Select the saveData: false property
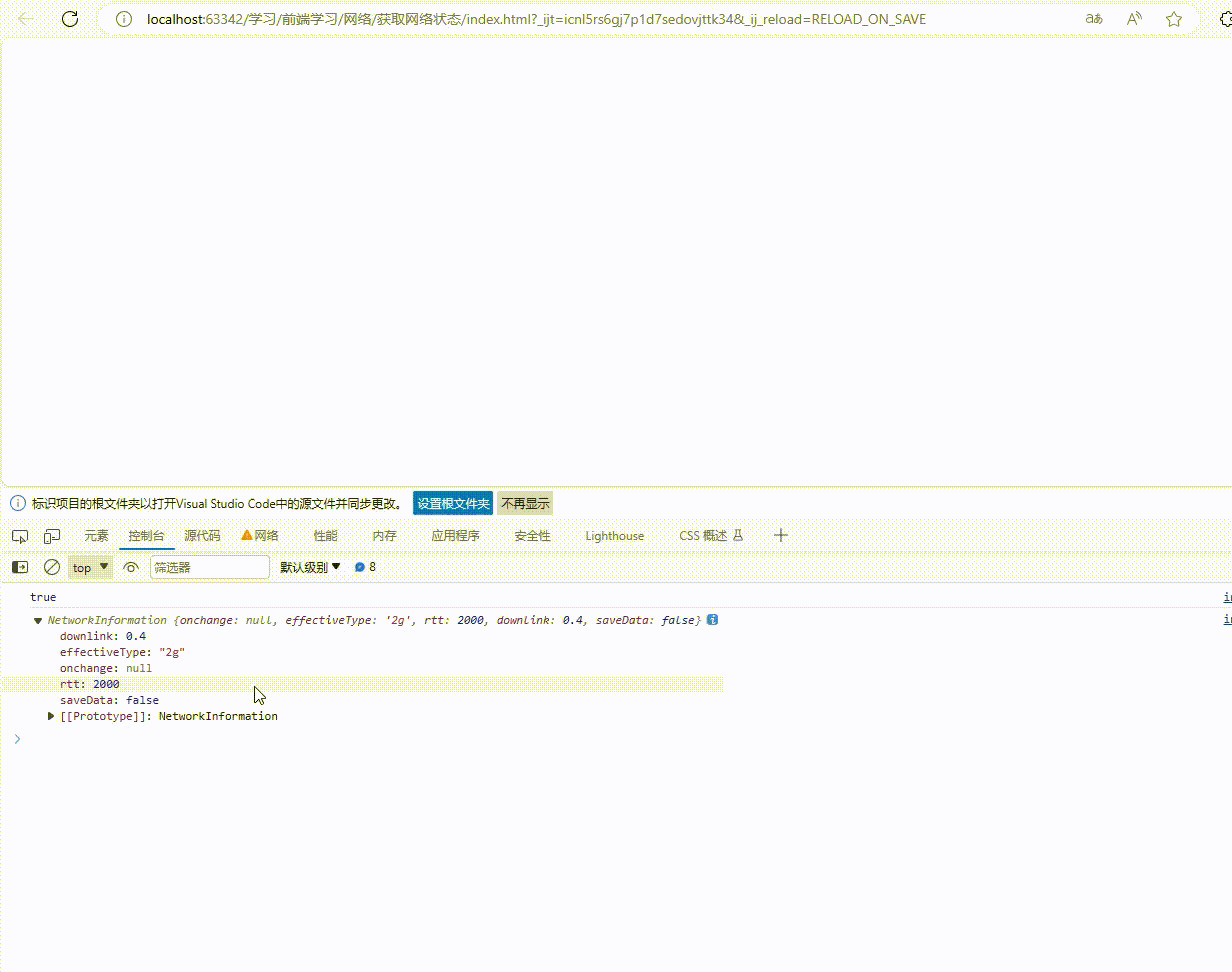Viewport: 1232px width, 972px height. [109, 700]
